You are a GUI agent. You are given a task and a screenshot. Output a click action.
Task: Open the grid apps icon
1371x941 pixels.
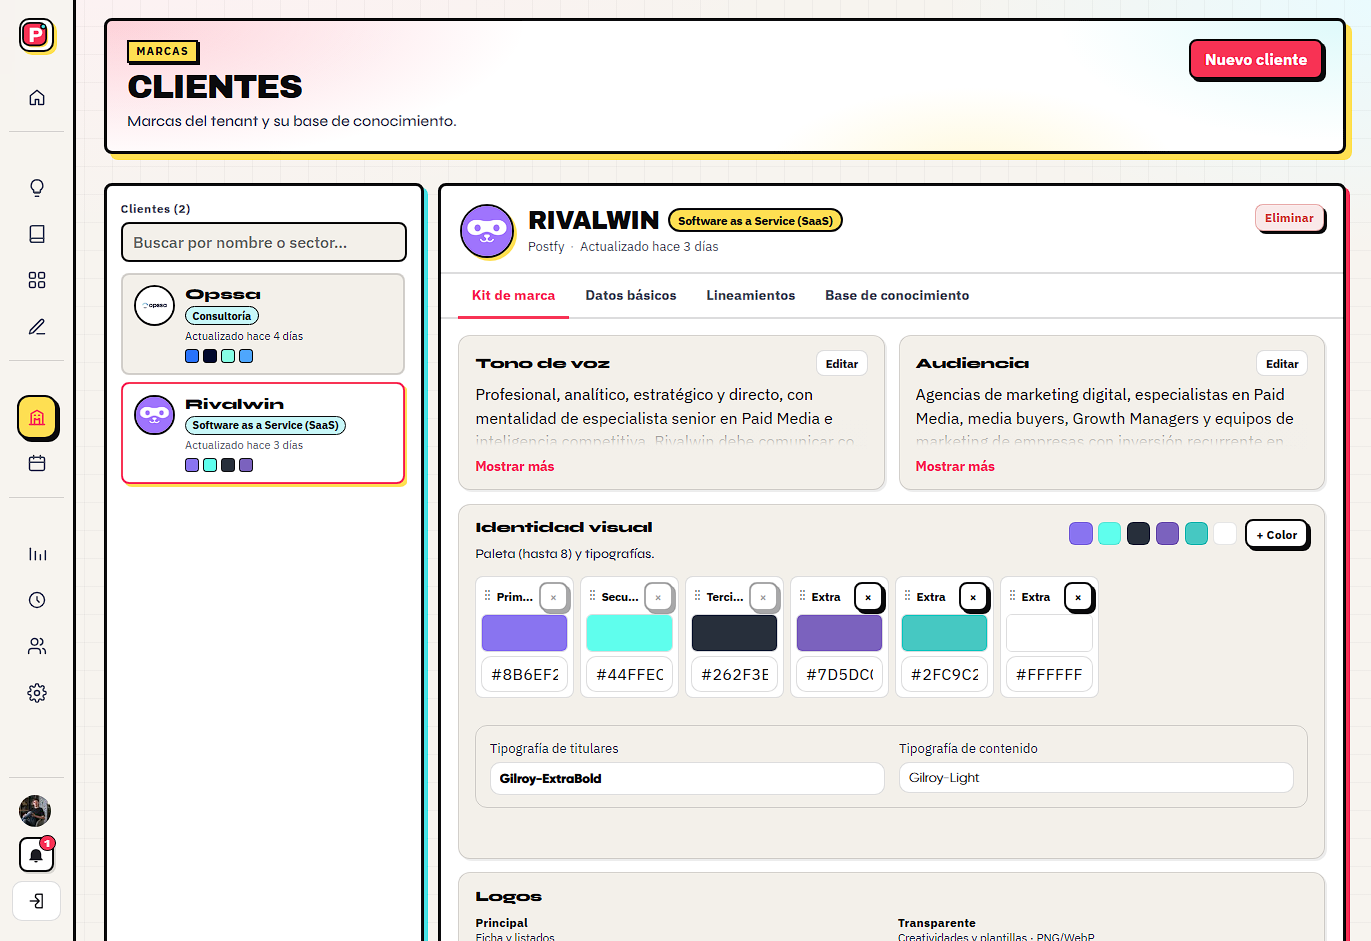pos(37,280)
